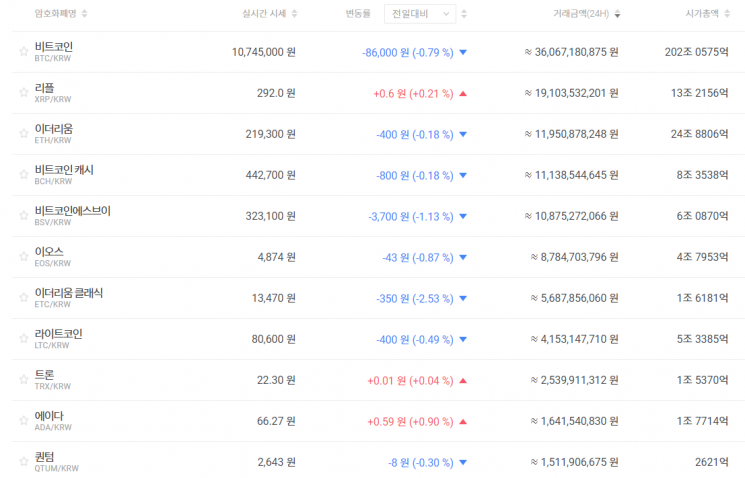This screenshot has width=745, height=478.
Task: Open the 이오스 coin link
Action: coord(49,252)
